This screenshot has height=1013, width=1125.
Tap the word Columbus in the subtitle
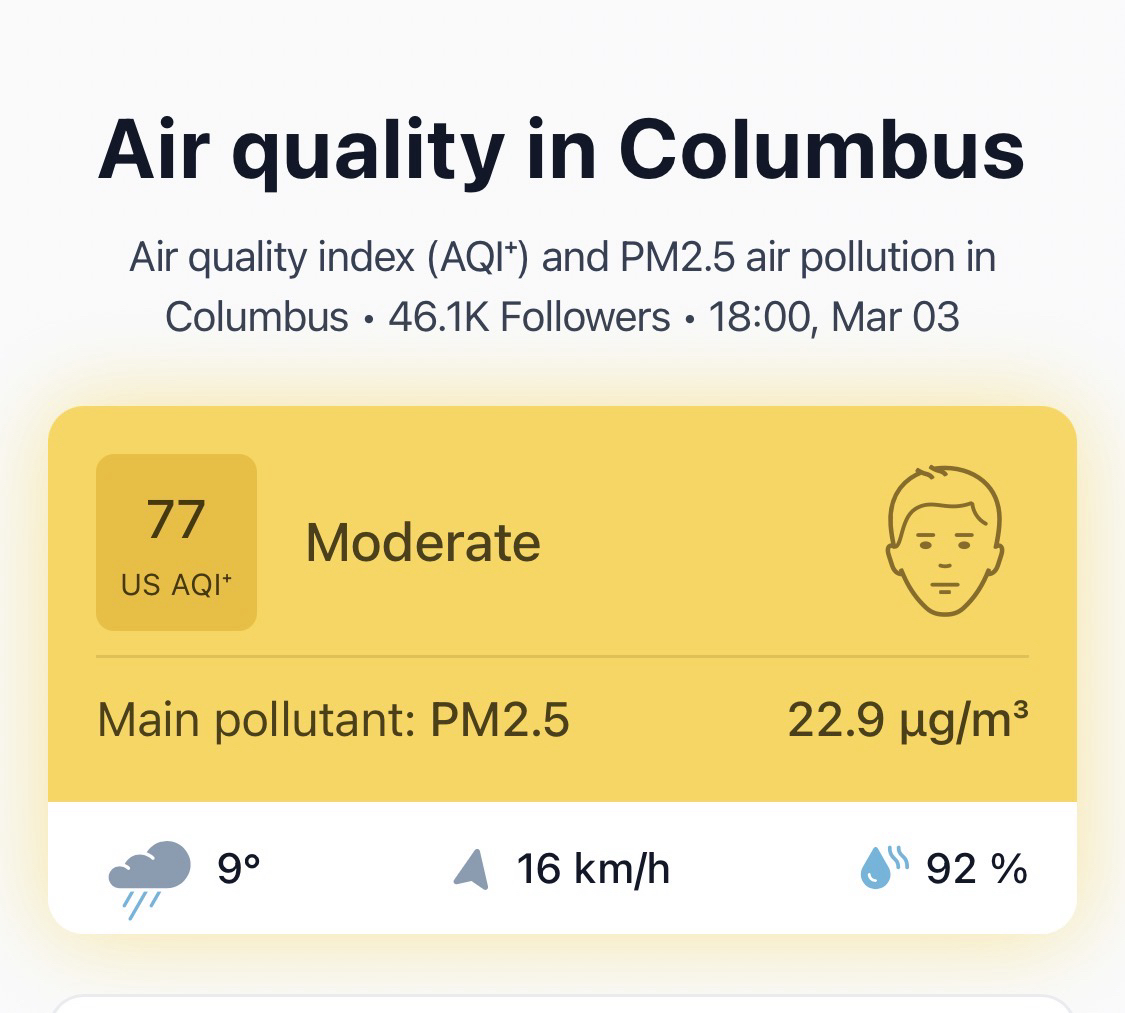256,317
